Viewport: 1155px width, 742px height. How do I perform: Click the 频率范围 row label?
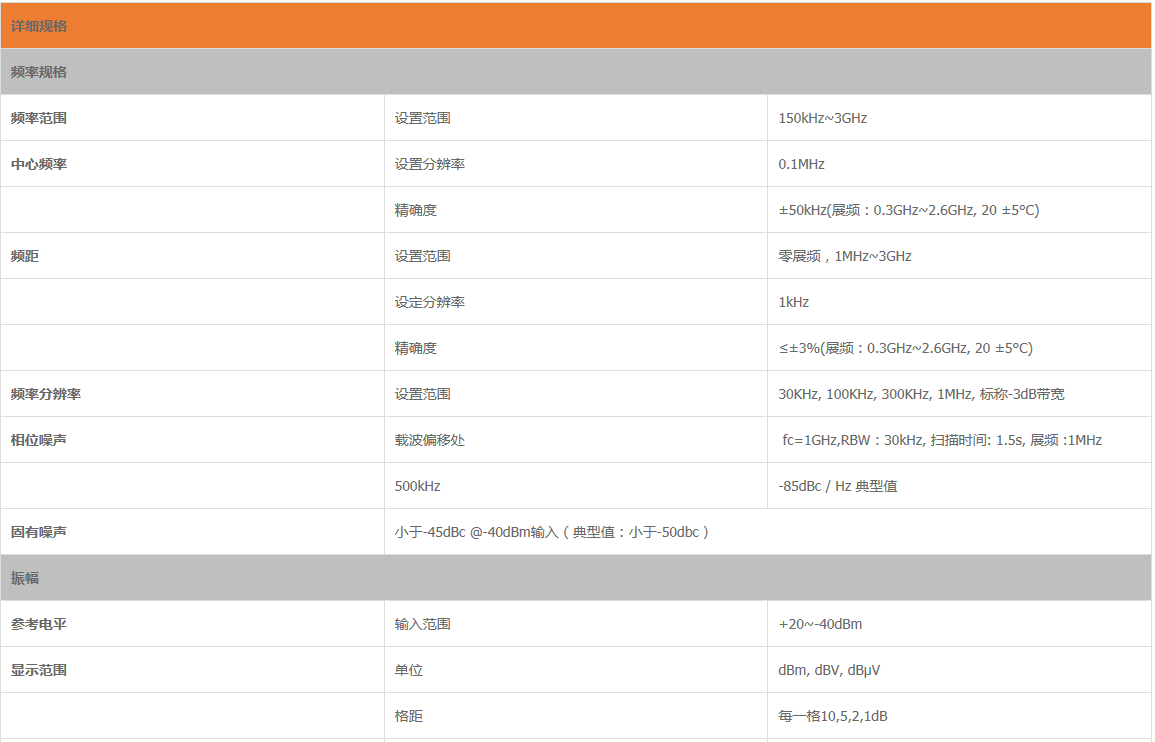(x=39, y=118)
